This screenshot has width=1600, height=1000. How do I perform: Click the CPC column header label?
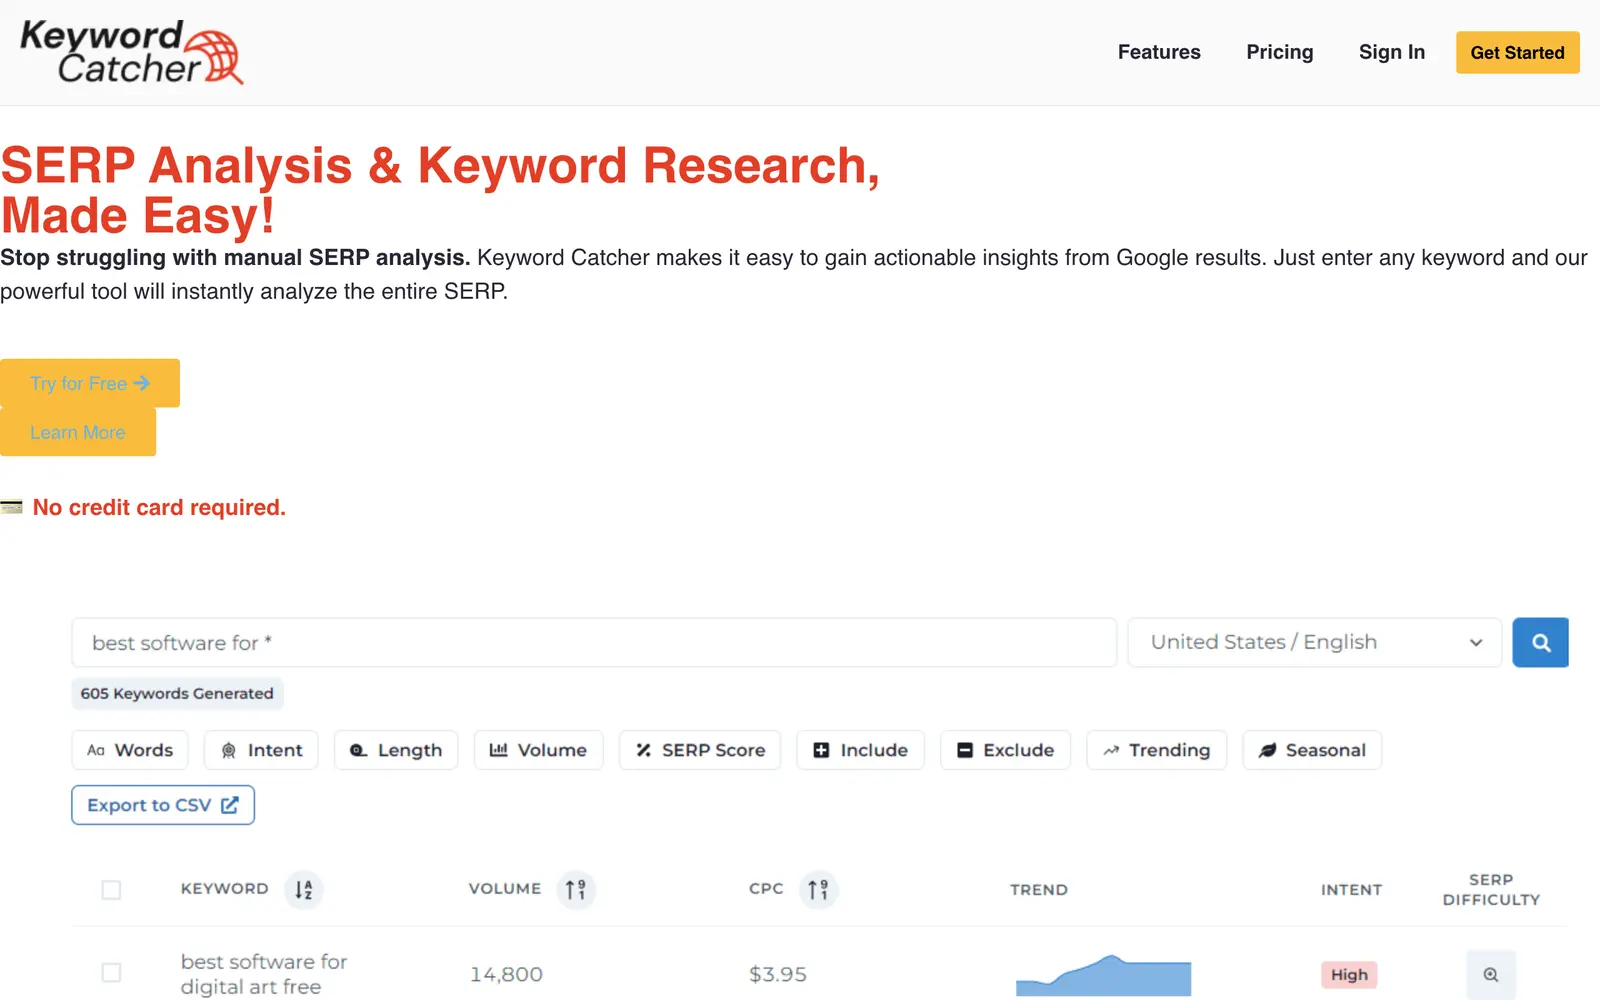tap(766, 889)
